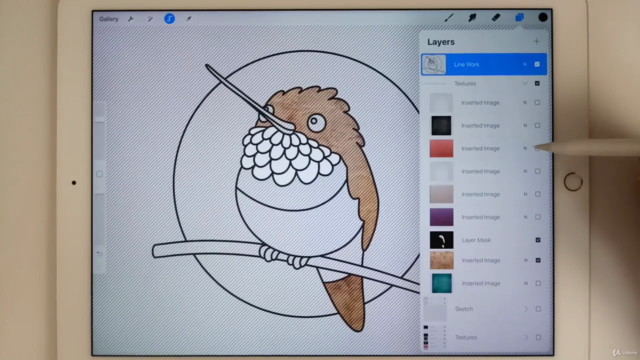
Task: Tap the undo arrow on left sidebar
Action: pos(100,254)
